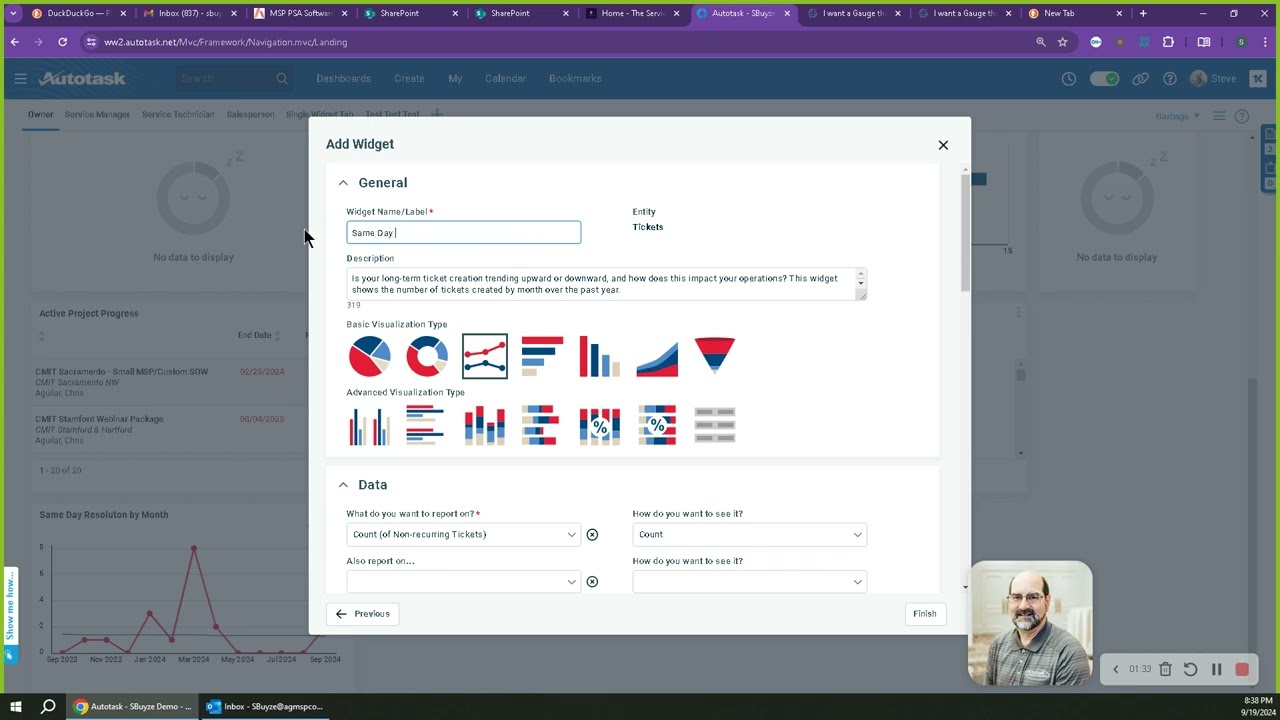Switch to the Service Manager dashboard tab
This screenshot has width=1280, height=720.
click(x=97, y=114)
